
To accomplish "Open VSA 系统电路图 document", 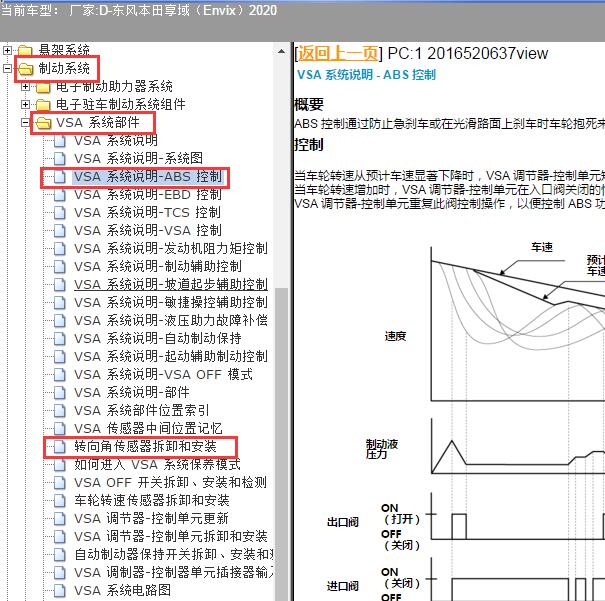I will click(123, 591).
